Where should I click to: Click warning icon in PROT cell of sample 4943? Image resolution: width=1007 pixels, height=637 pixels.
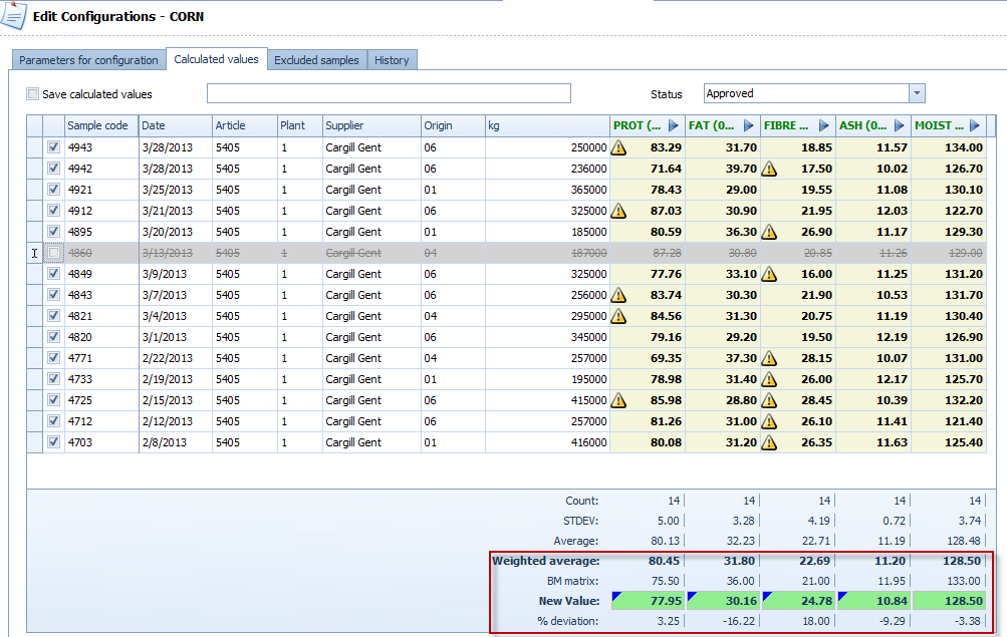619,148
